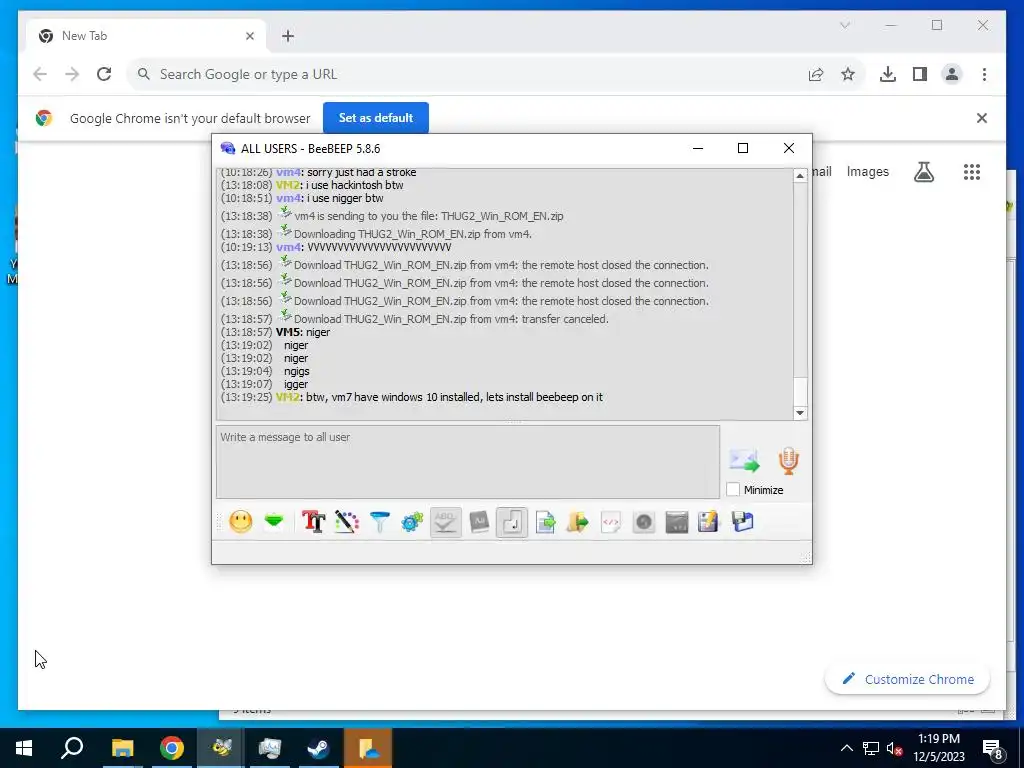Click the Set as default button
This screenshot has width=1024, height=768.
[376, 118]
